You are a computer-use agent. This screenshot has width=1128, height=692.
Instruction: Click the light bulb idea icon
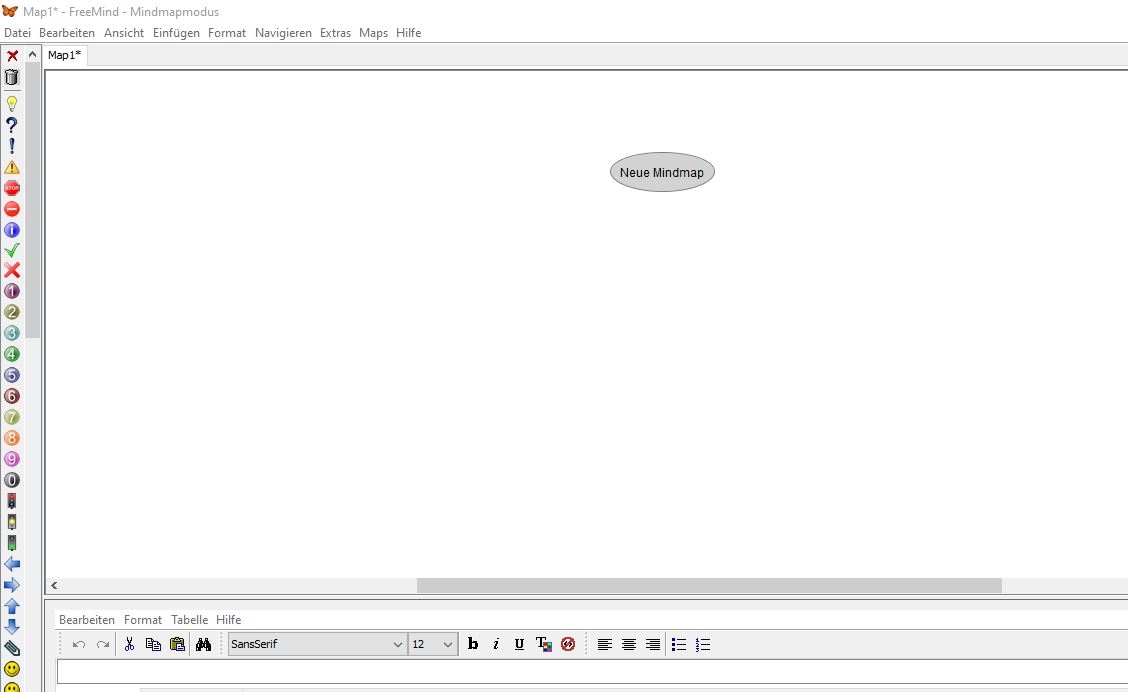pyautogui.click(x=12, y=104)
